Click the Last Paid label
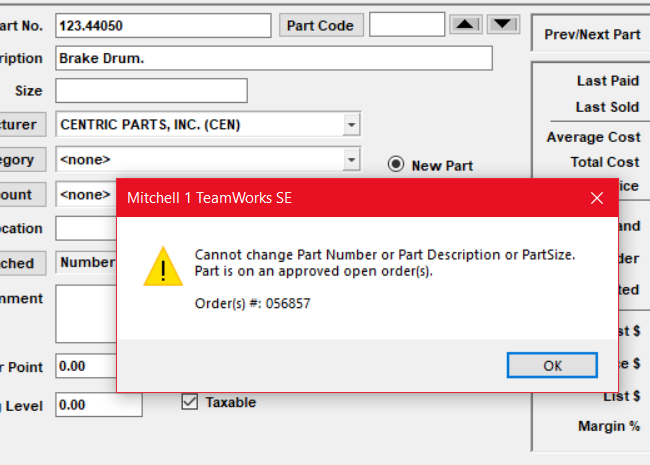 pos(608,81)
